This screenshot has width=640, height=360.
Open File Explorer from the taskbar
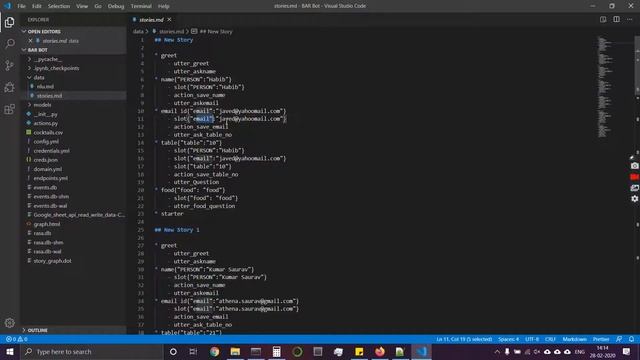click(x=235, y=351)
